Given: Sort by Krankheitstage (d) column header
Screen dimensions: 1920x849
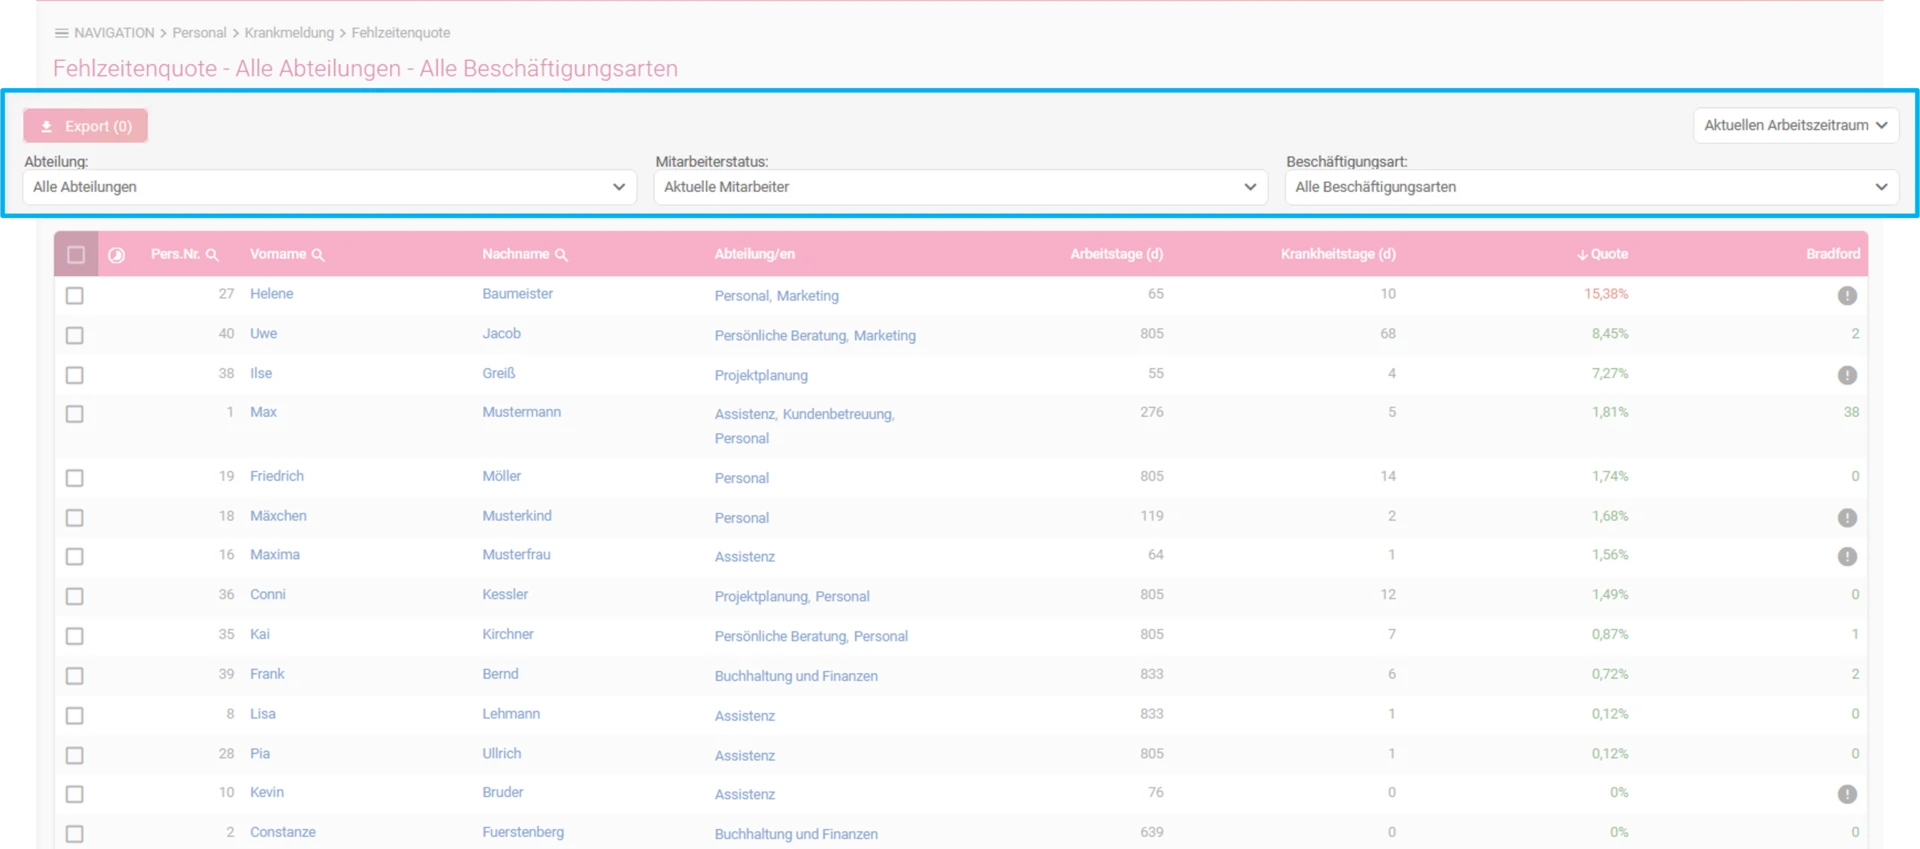Looking at the screenshot, I should (x=1338, y=254).
